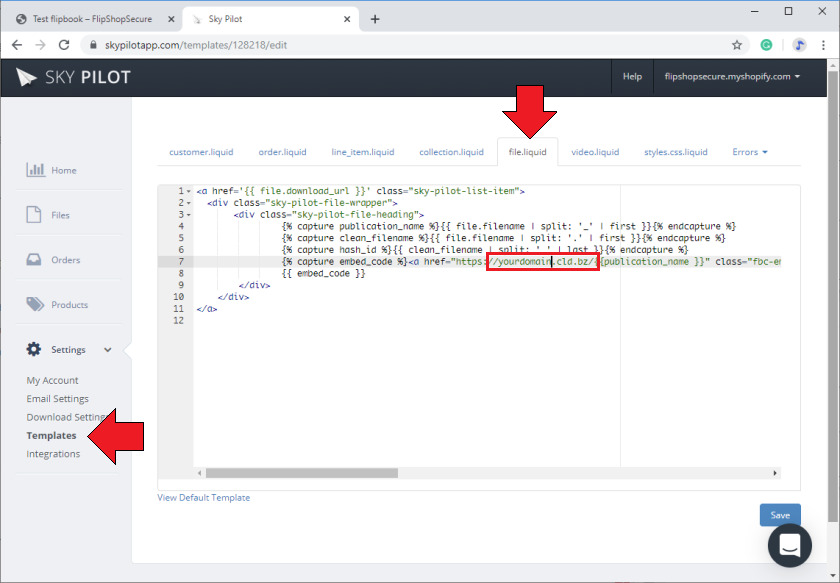
Task: Click the green Grammarly extension icon
Action: (x=767, y=45)
